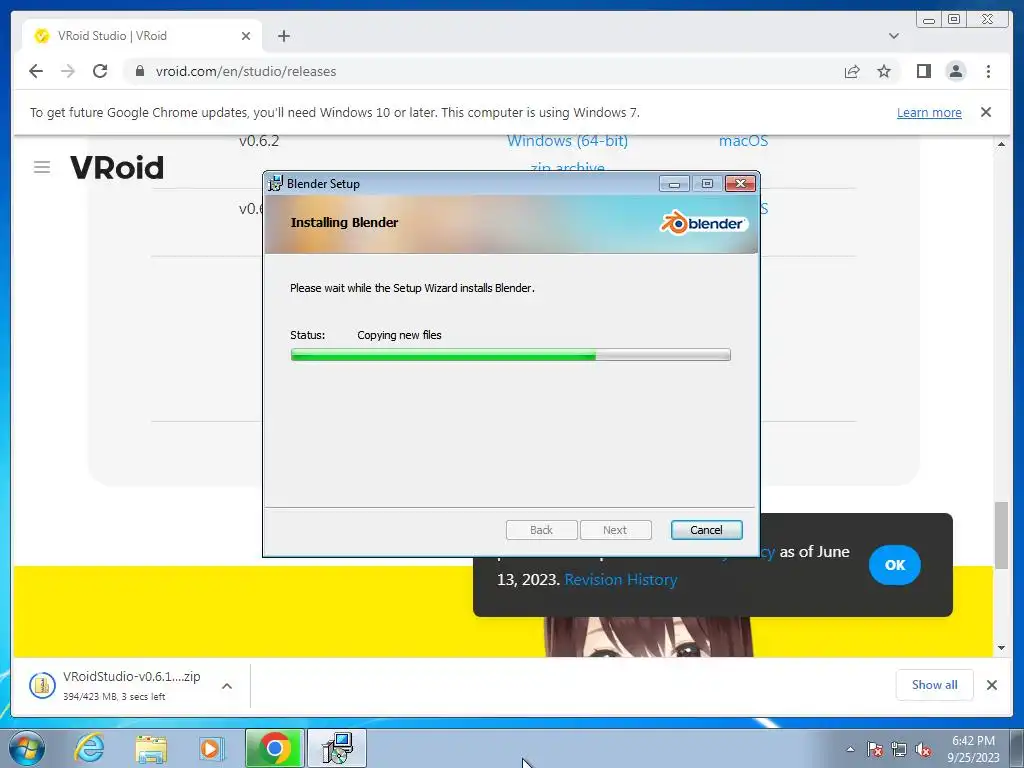Select the VRoid Studio | VRoid tab
The image size is (1024, 768).
click(142, 36)
